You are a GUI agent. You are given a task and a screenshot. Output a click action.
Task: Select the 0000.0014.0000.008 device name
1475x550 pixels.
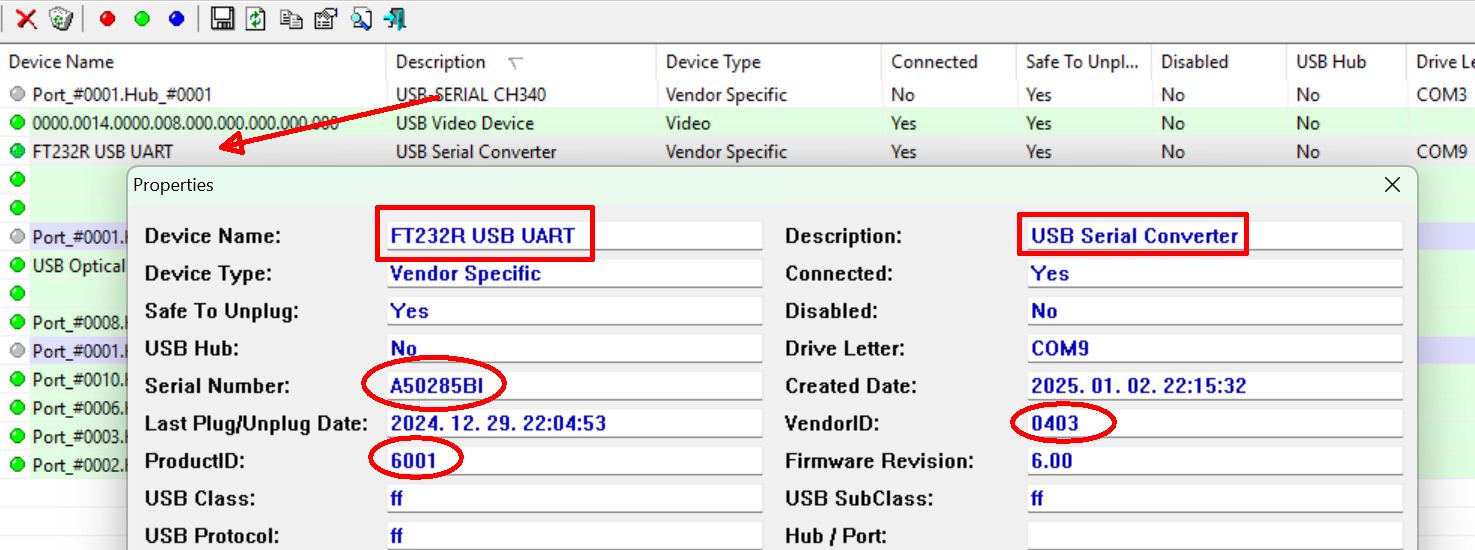tap(186, 124)
